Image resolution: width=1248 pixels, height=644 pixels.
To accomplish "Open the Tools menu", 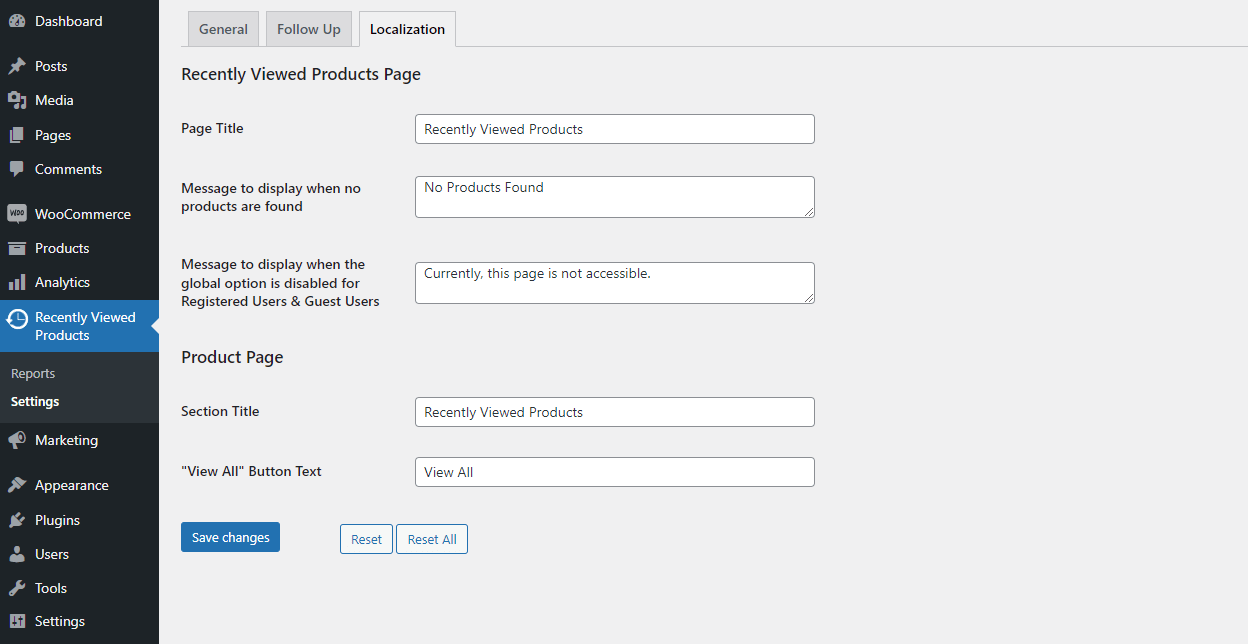I will (x=47, y=588).
